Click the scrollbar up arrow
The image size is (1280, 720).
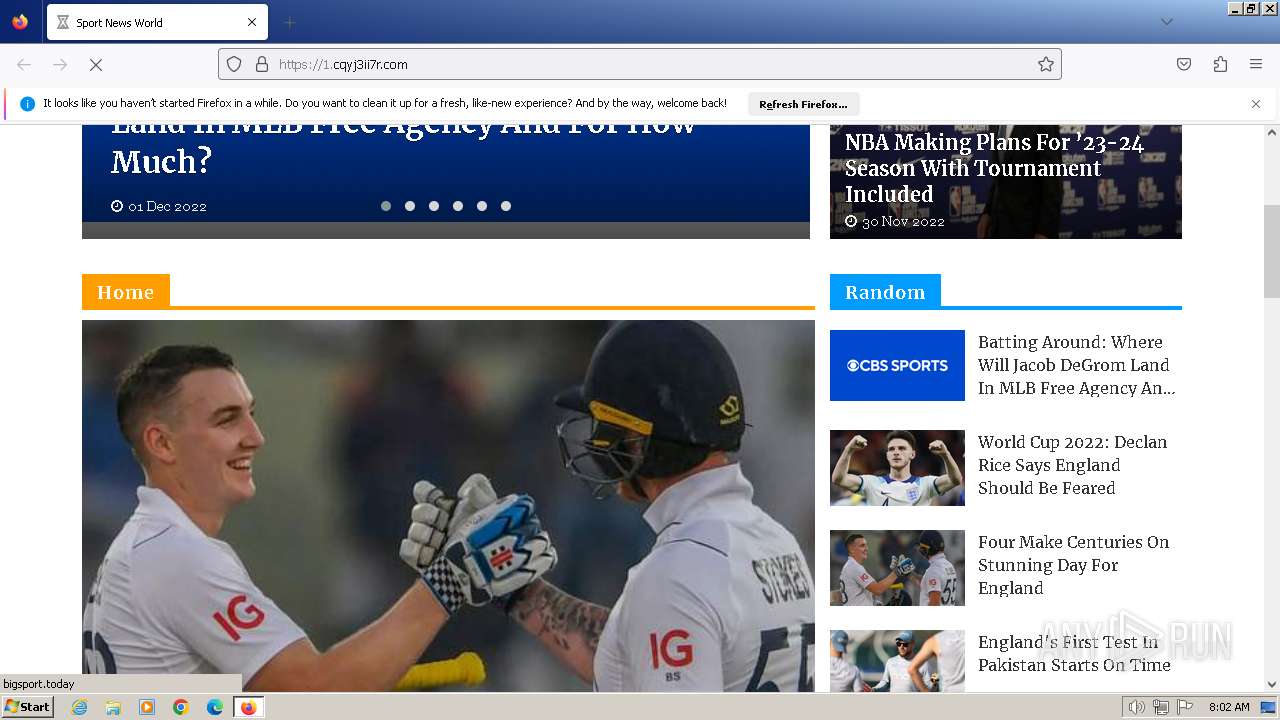pyautogui.click(x=1272, y=132)
